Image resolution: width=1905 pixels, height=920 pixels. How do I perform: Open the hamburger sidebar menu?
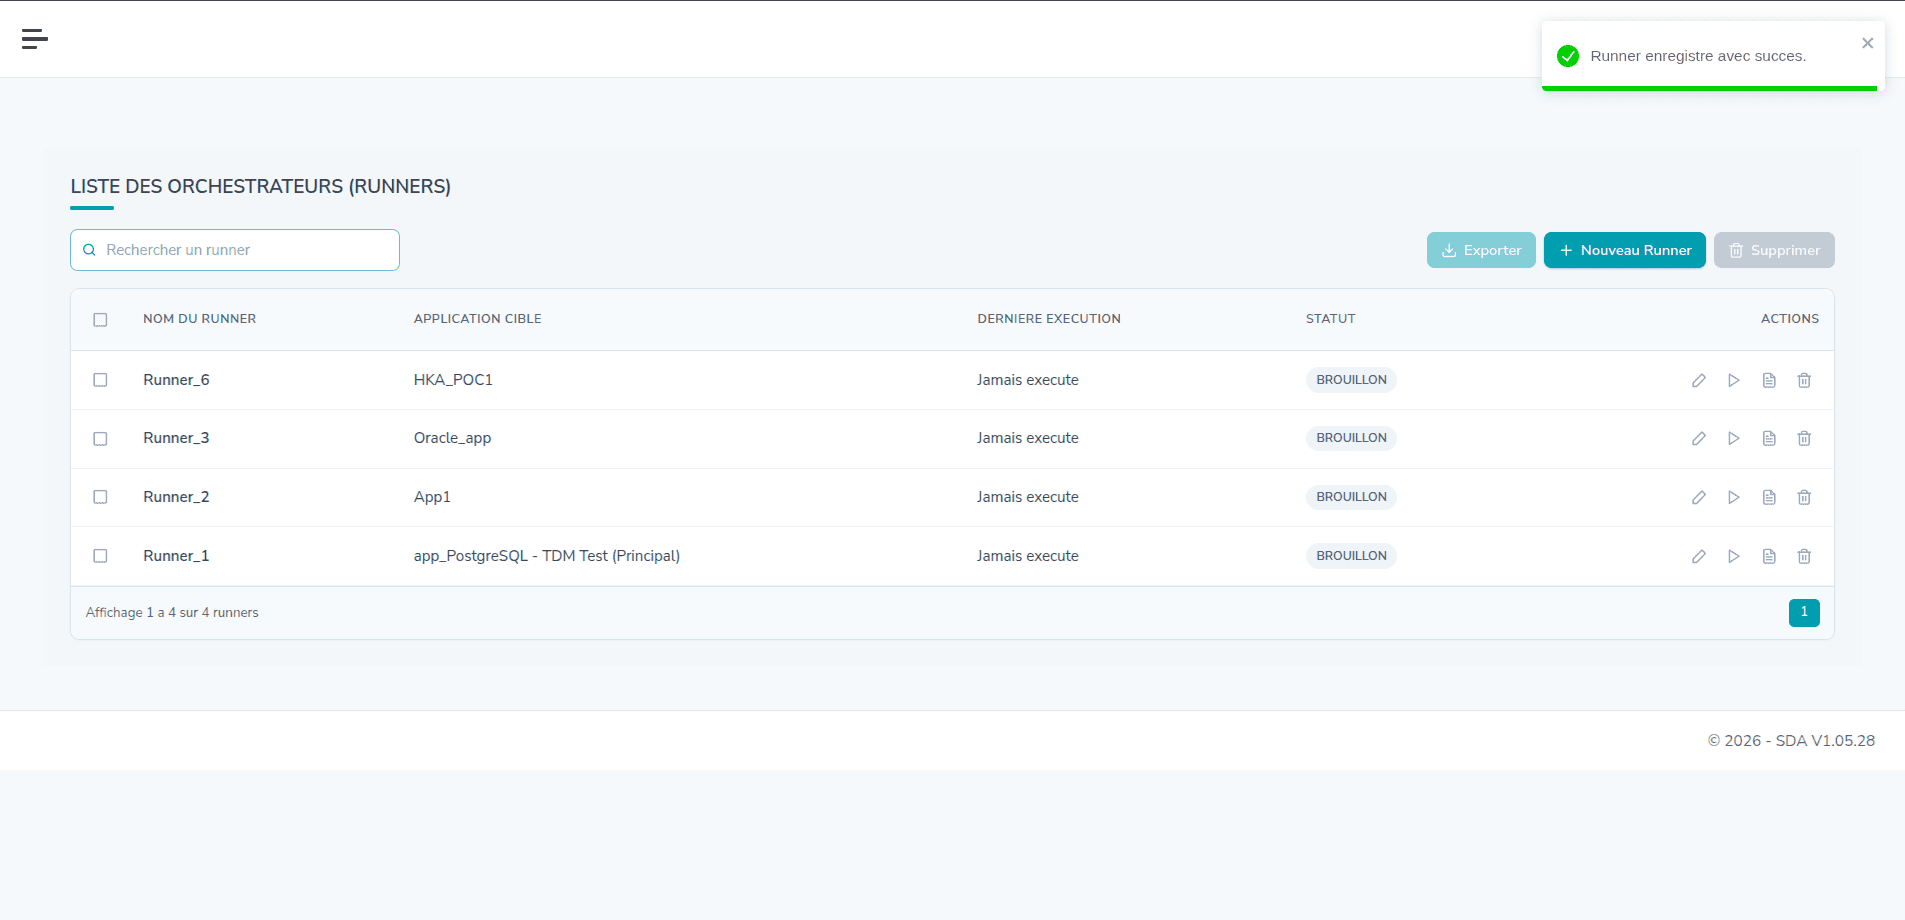tap(35, 39)
